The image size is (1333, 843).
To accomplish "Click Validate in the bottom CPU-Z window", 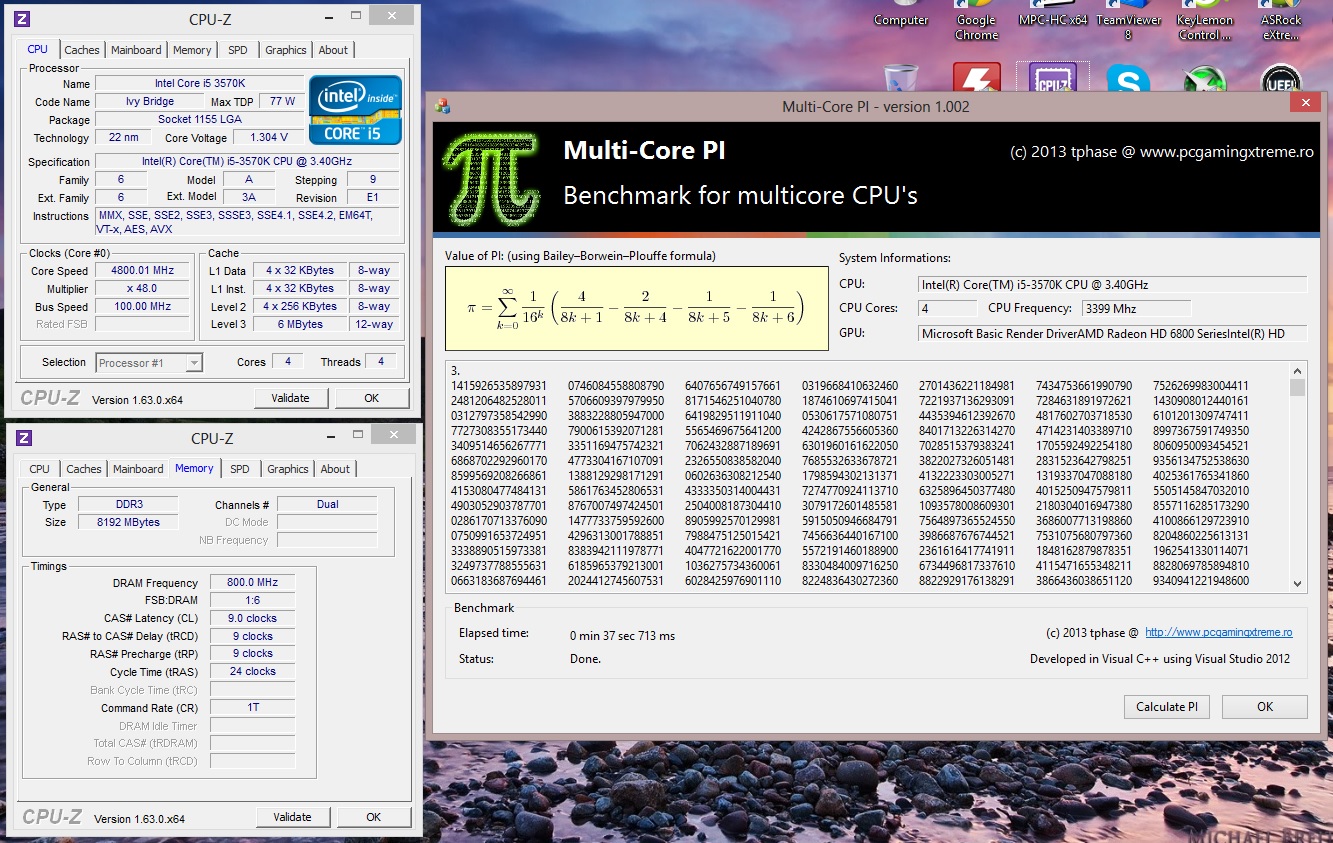I will tap(292, 817).
